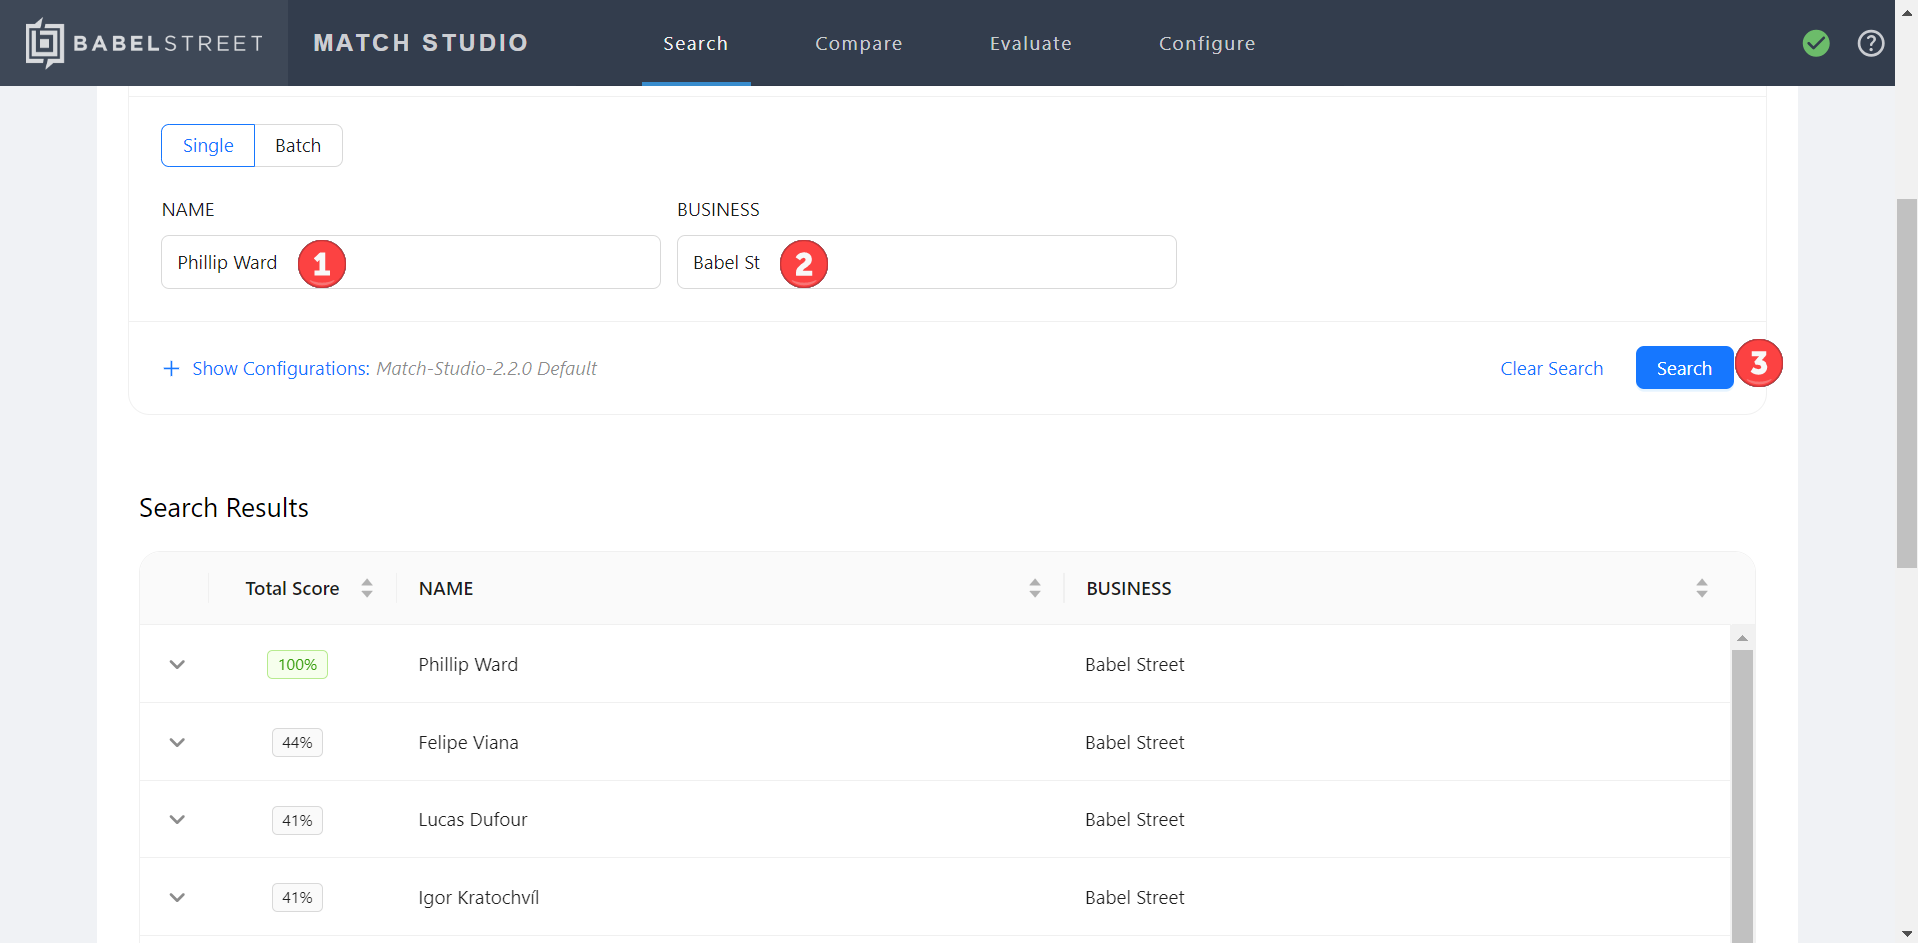
Task: Open the Compare tab
Action: [x=859, y=43]
